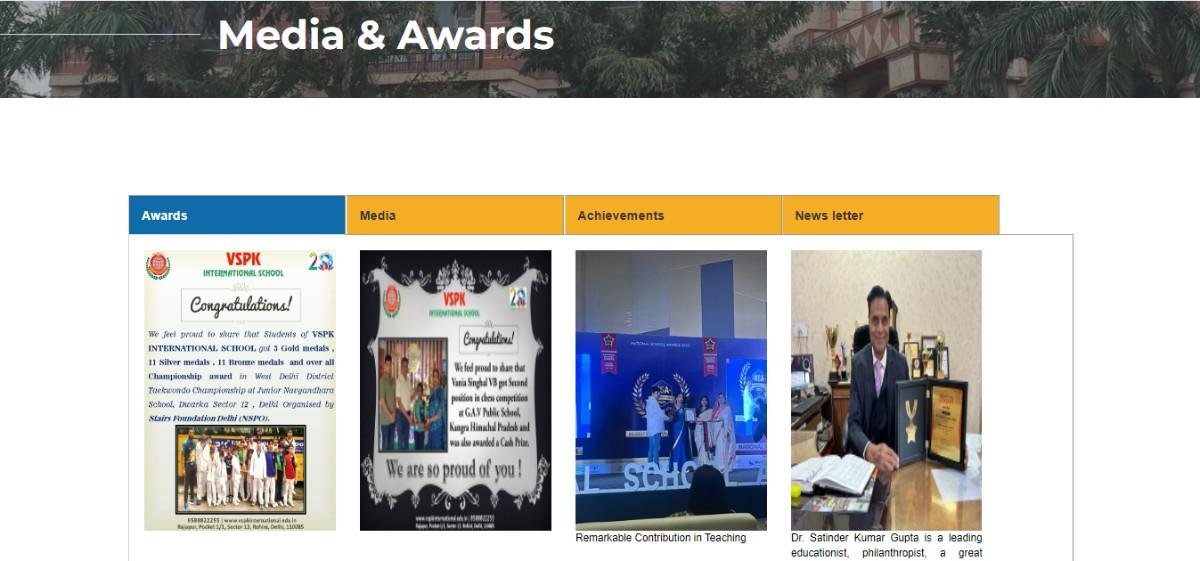Click the anniversary logo on the chess poster
Image resolution: width=1200 pixels, height=561 pixels.
tap(517, 298)
